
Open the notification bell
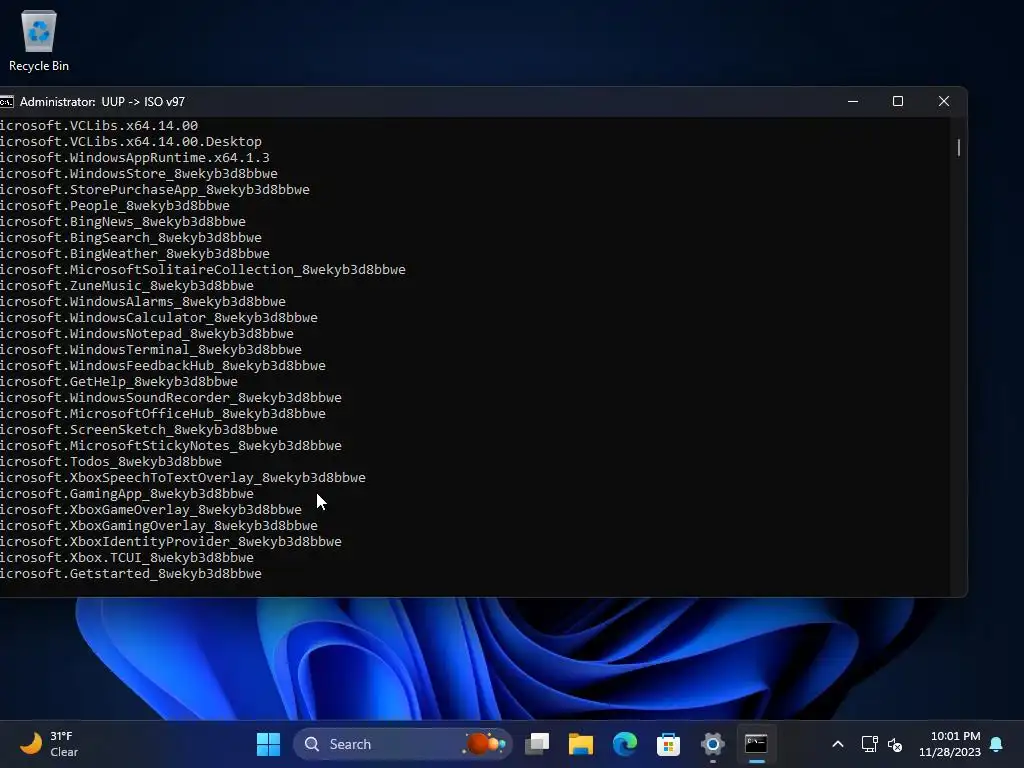tap(997, 744)
